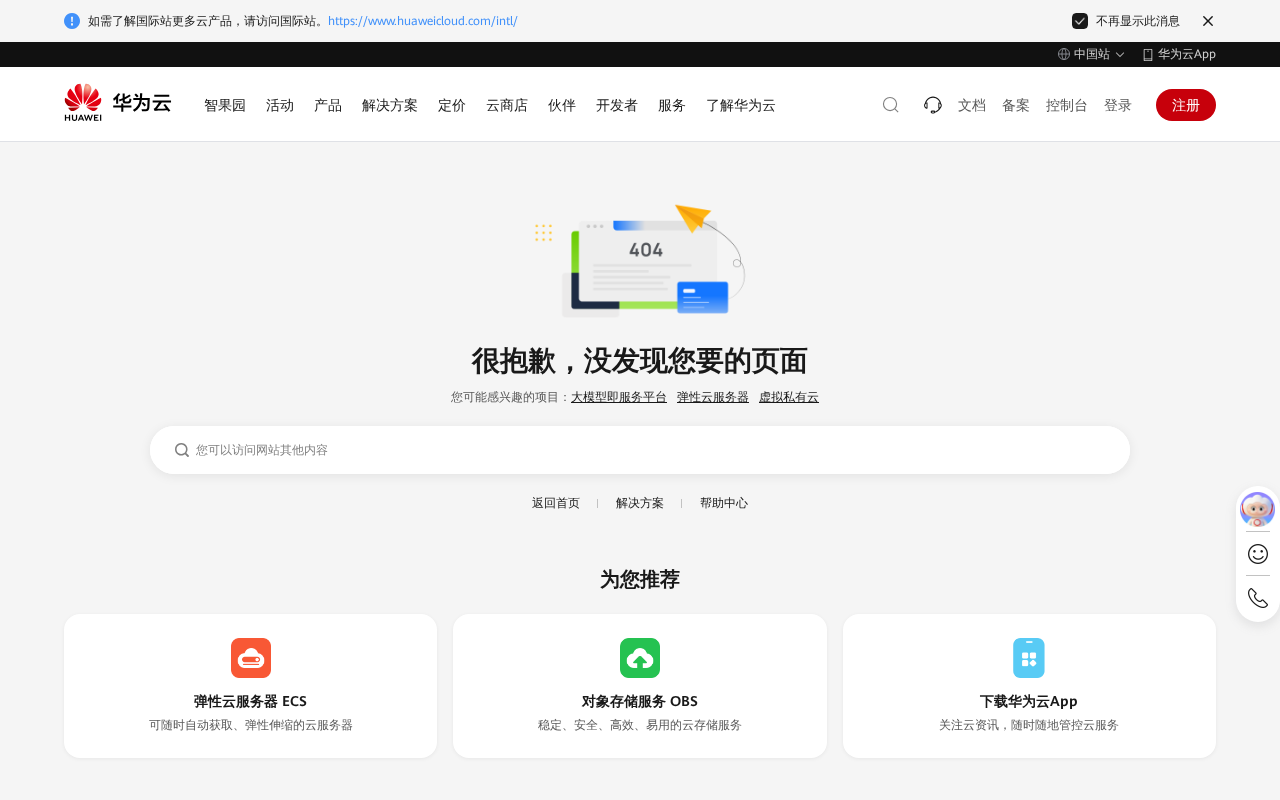Open the huaweicloud.com/intl link

[423, 21]
